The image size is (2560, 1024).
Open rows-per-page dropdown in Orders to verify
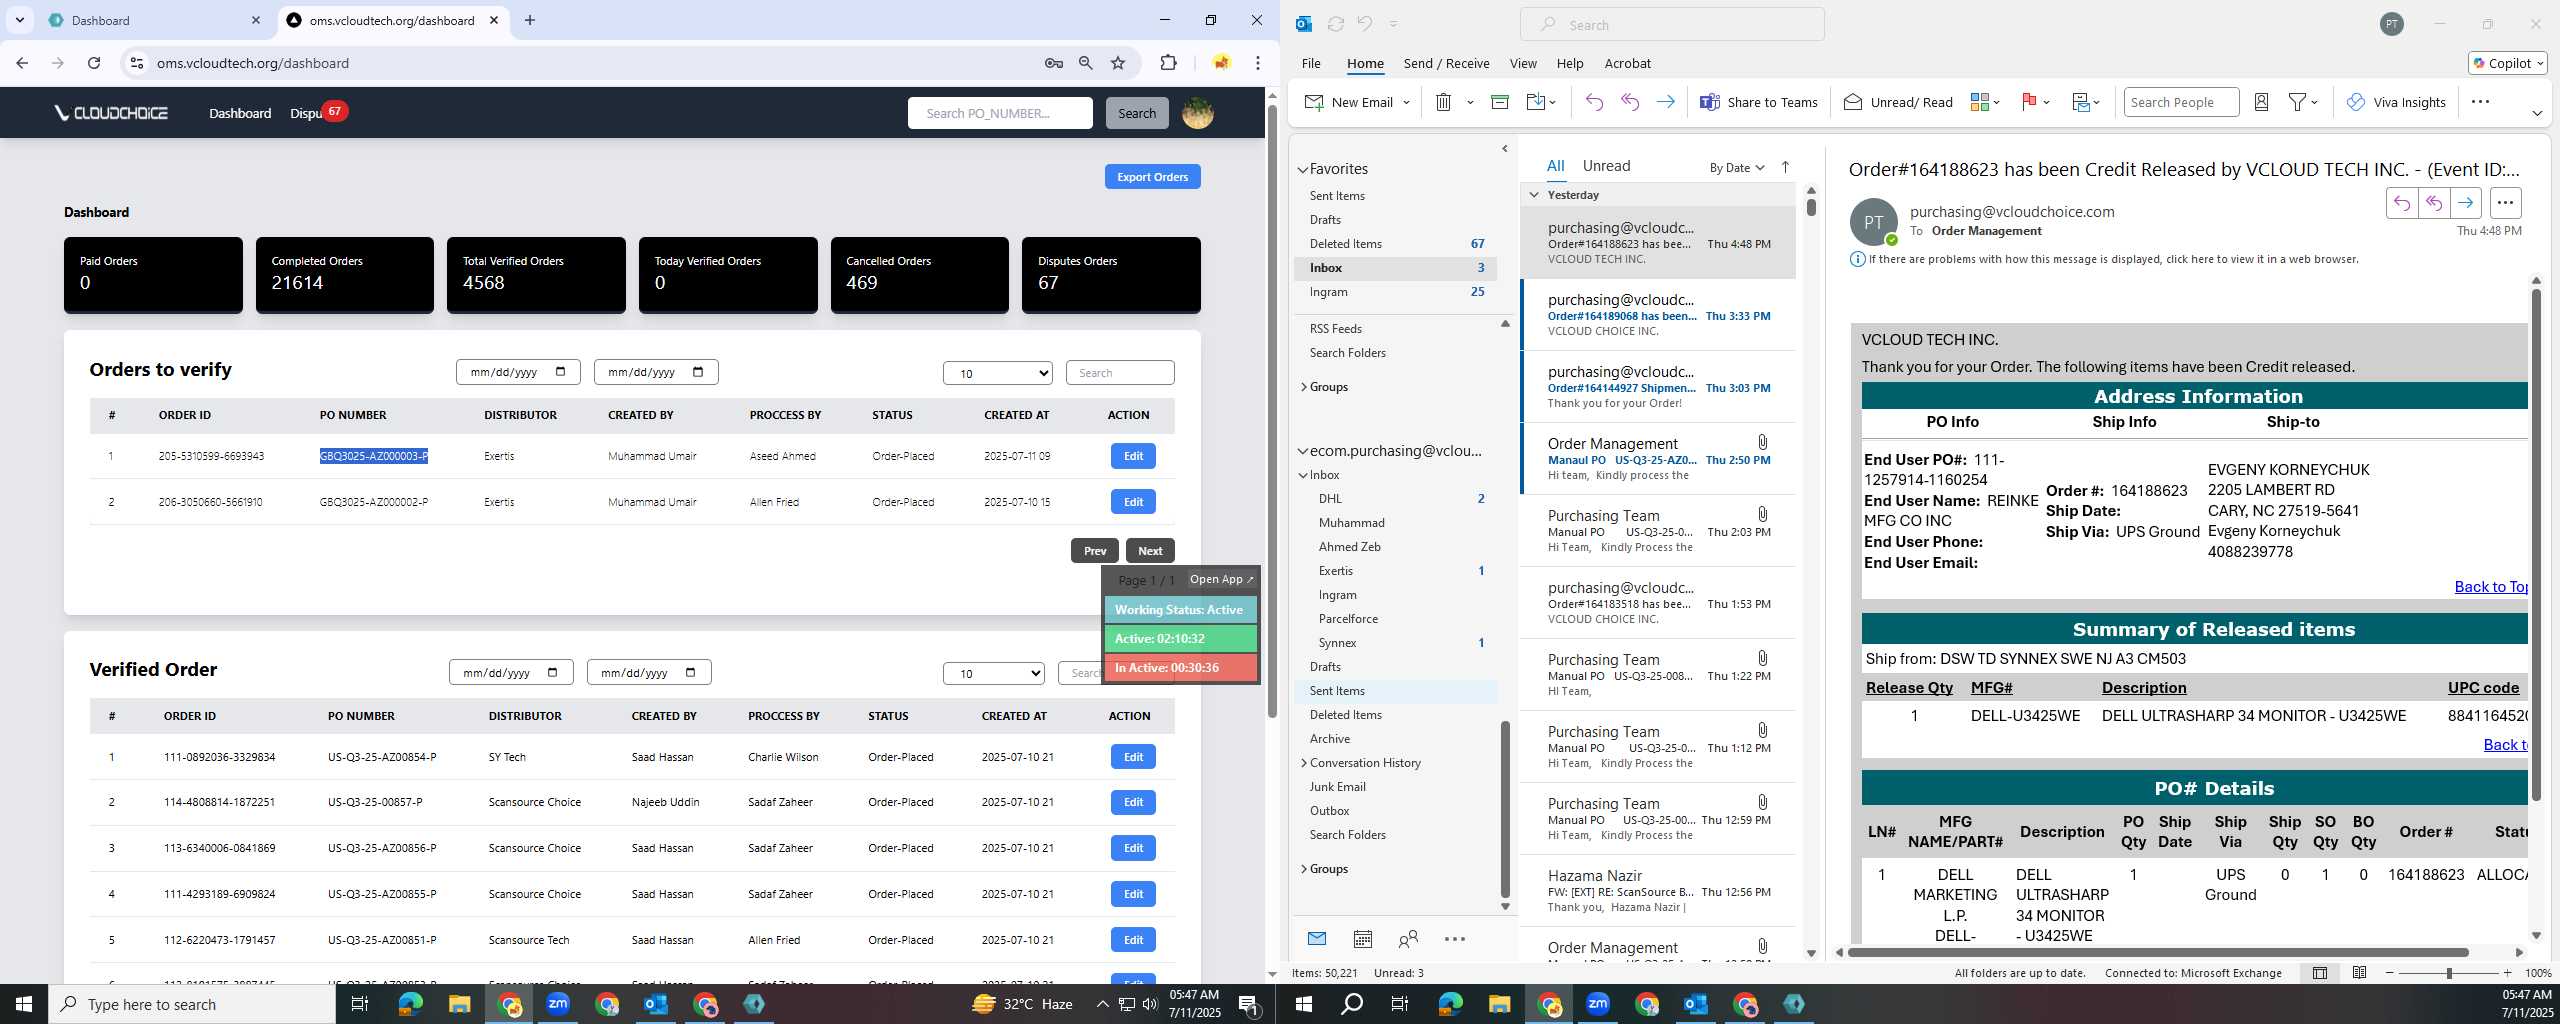point(997,373)
